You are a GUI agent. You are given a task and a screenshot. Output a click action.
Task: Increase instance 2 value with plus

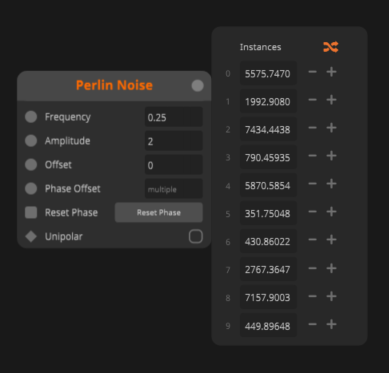click(331, 128)
